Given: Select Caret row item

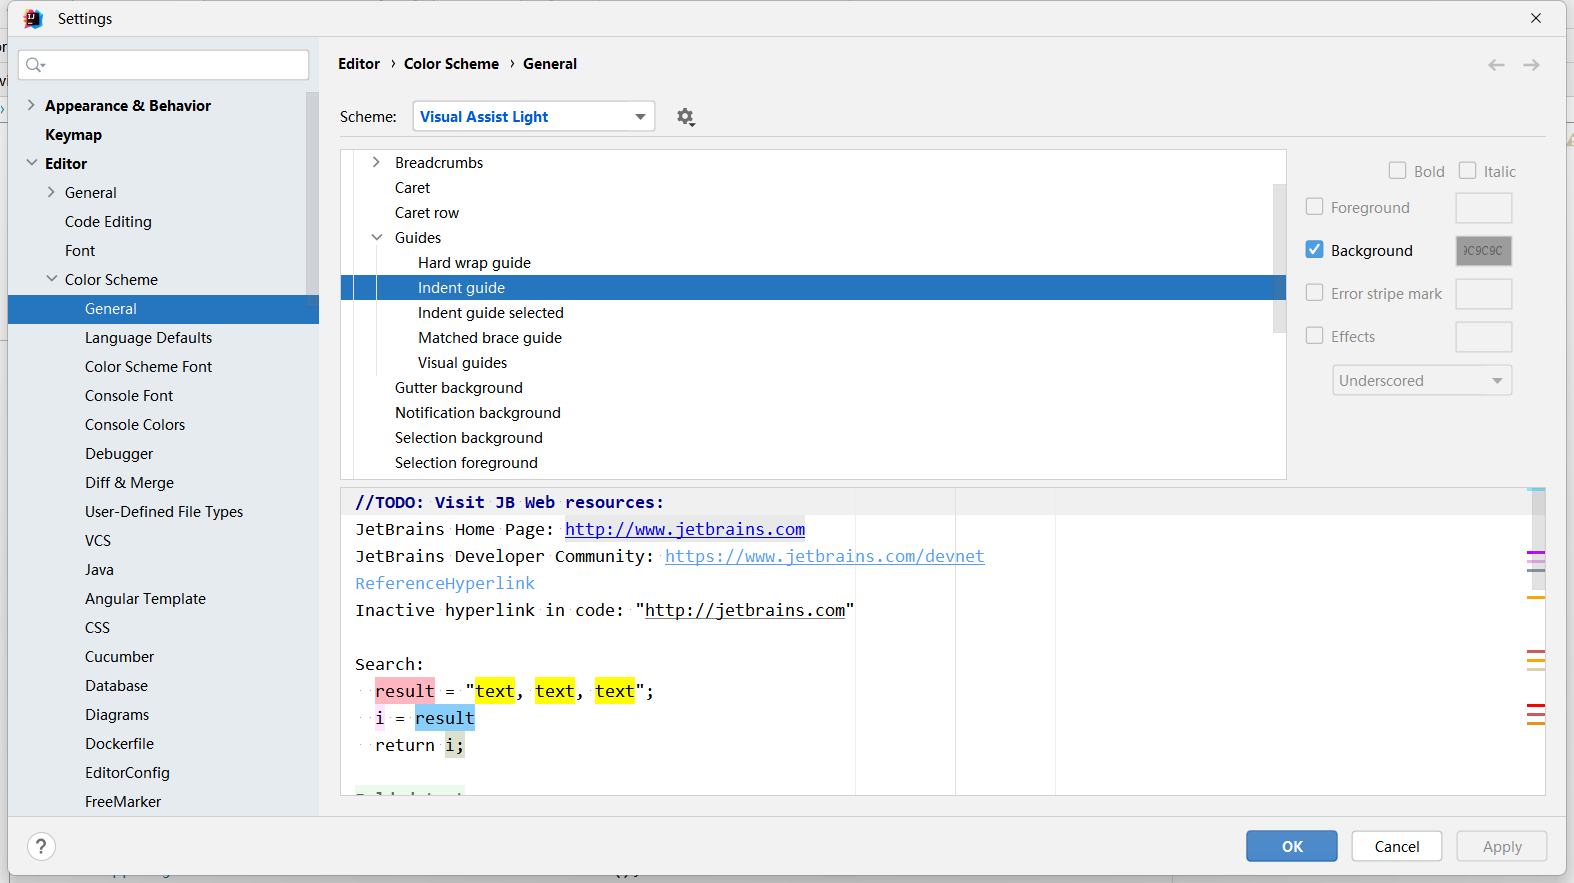Looking at the screenshot, I should point(427,213).
